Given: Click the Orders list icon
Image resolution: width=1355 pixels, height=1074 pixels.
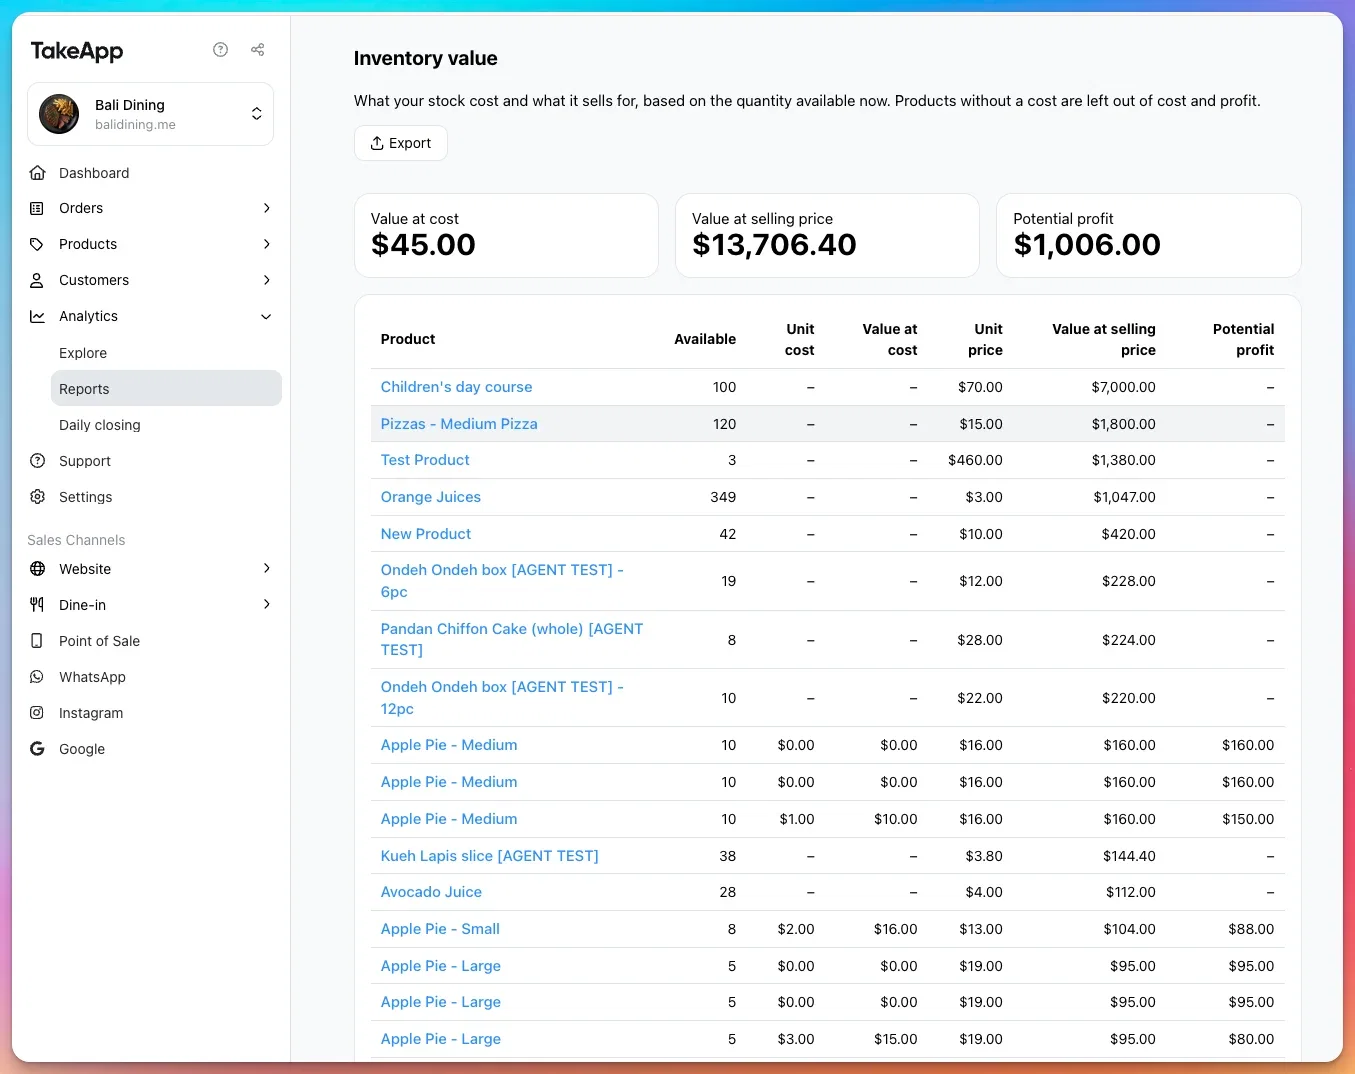Looking at the screenshot, I should coord(37,209).
